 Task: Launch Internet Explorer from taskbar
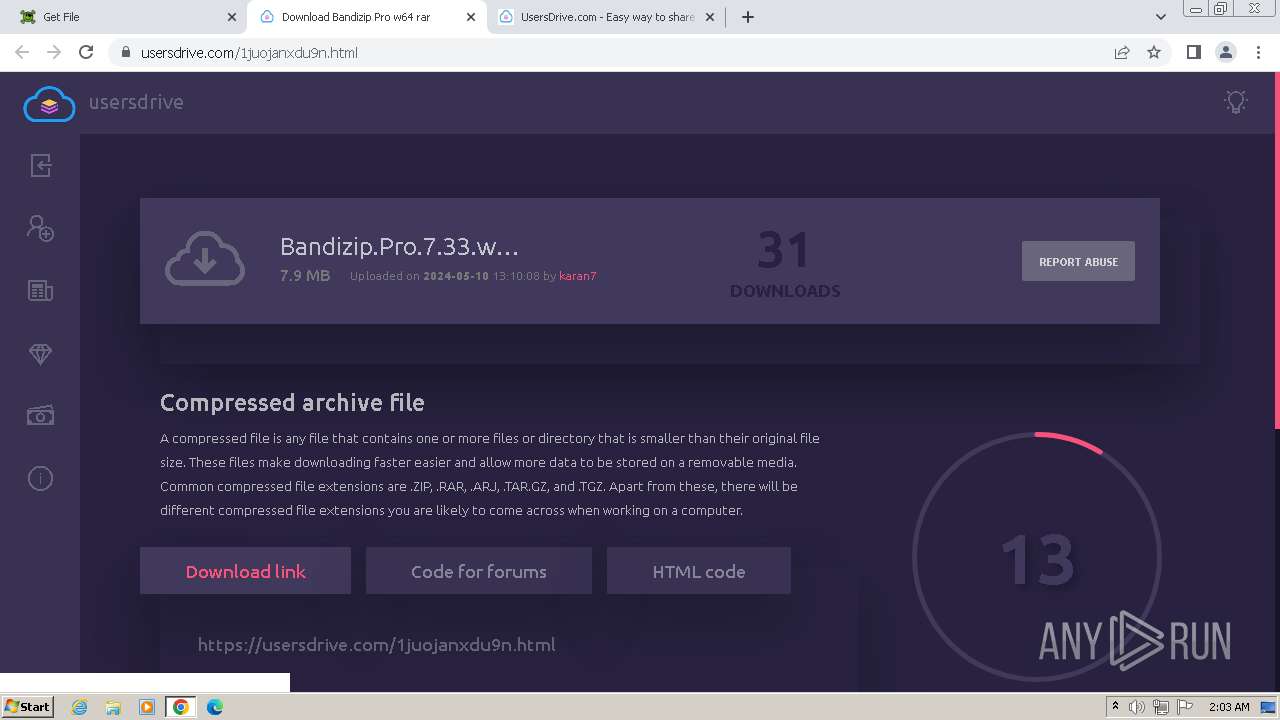pos(79,707)
